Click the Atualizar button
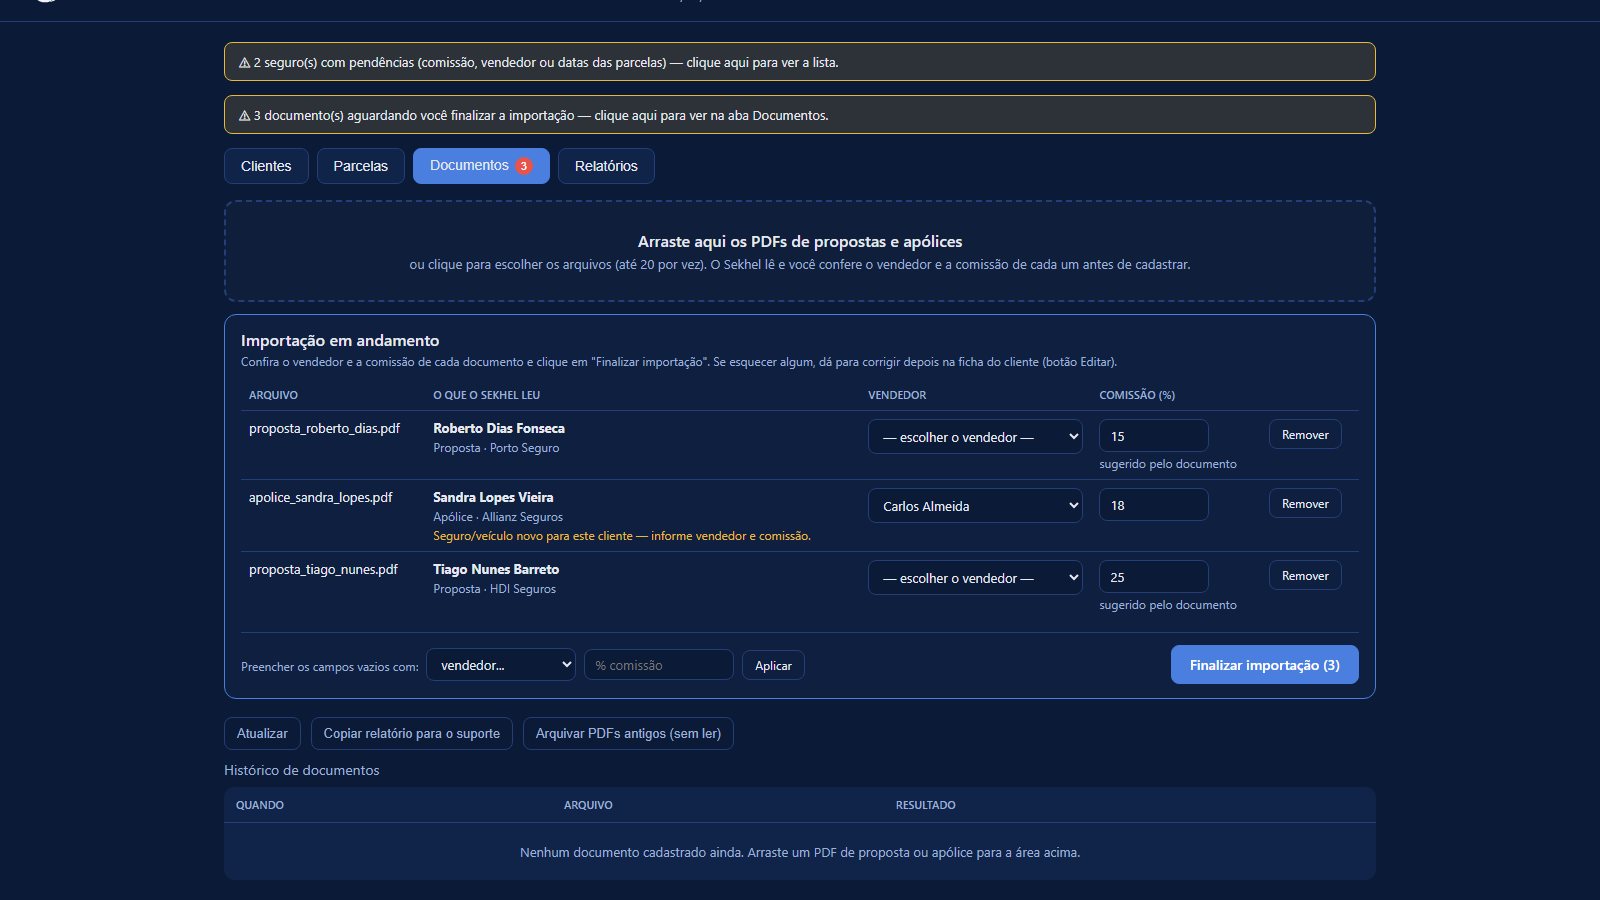 tap(262, 733)
